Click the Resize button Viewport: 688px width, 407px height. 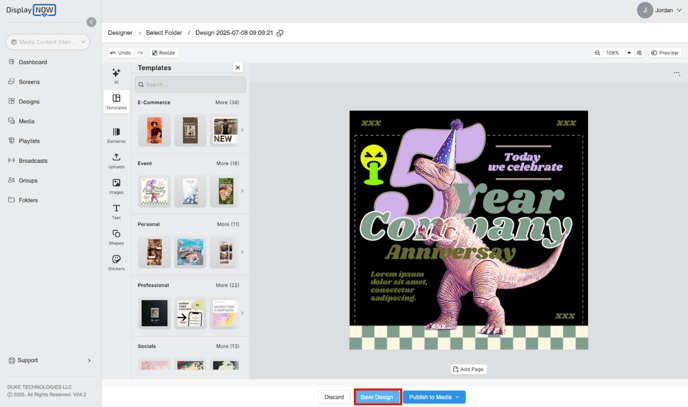(163, 53)
